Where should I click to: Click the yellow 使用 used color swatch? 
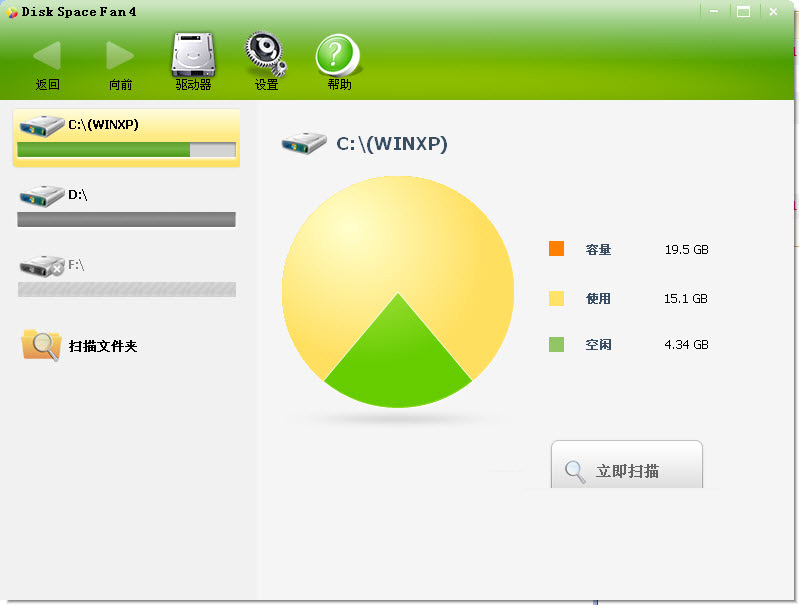[557, 298]
